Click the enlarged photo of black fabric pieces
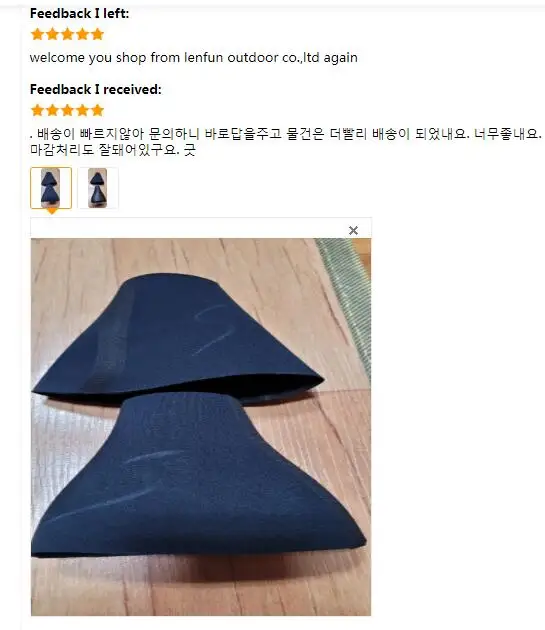545x630 pixels. 201,427
